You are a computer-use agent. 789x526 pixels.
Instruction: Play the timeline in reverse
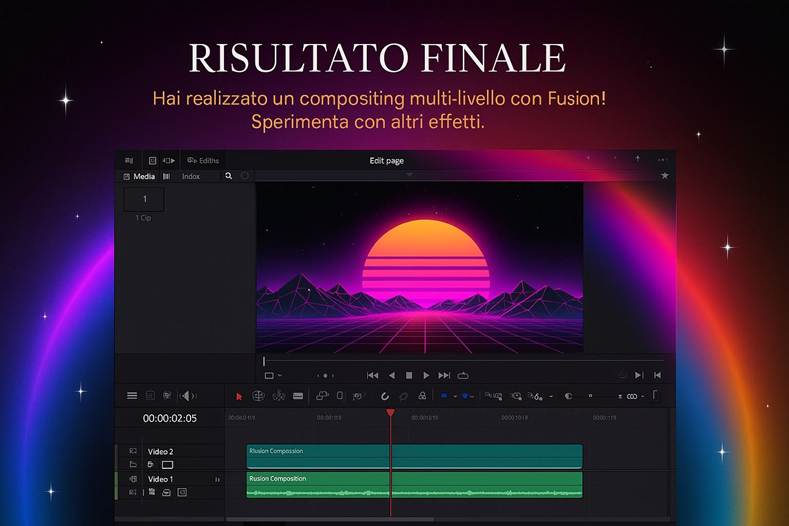(391, 375)
